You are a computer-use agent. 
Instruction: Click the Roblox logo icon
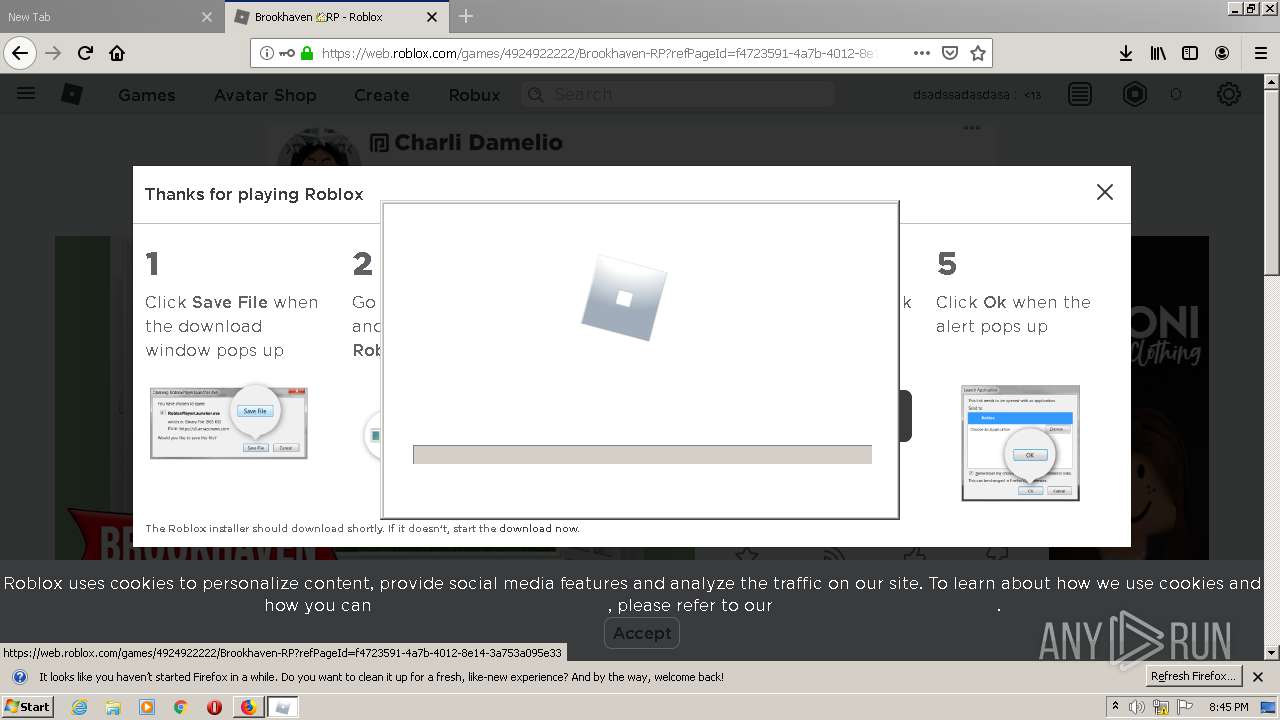(72, 94)
